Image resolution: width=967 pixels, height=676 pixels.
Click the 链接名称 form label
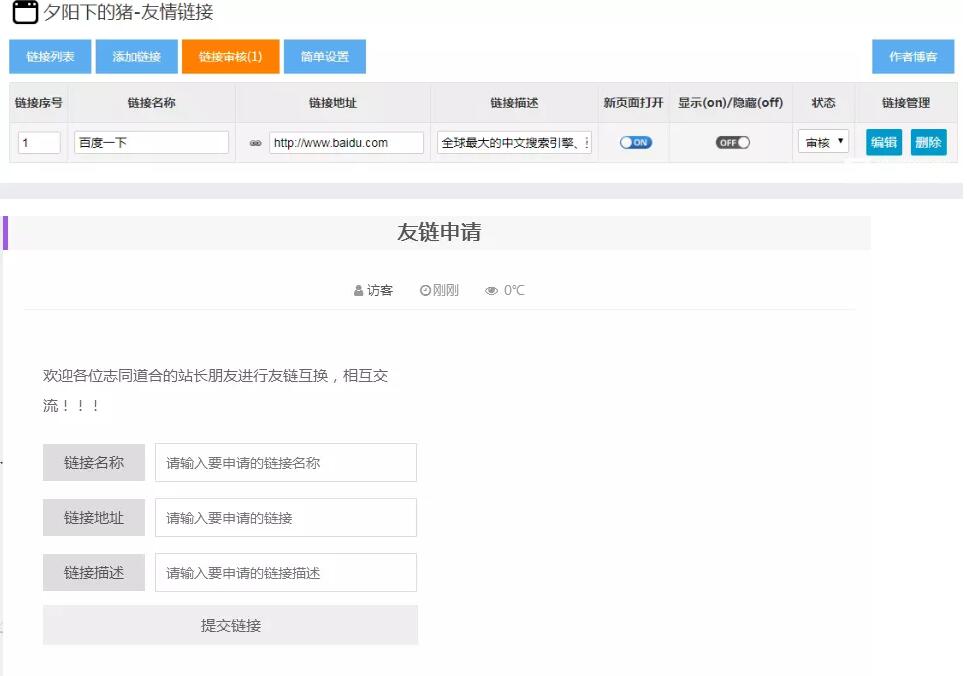click(x=94, y=463)
